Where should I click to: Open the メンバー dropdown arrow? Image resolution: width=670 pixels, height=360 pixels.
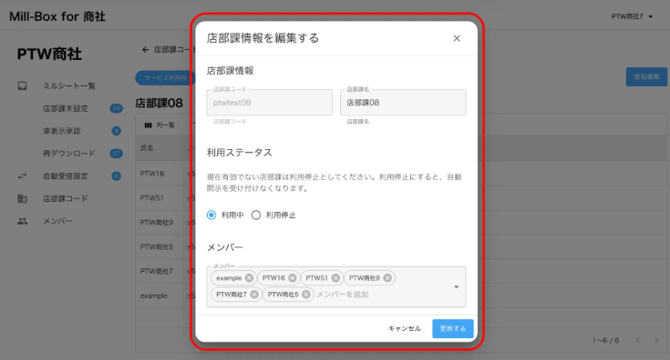coord(456,287)
